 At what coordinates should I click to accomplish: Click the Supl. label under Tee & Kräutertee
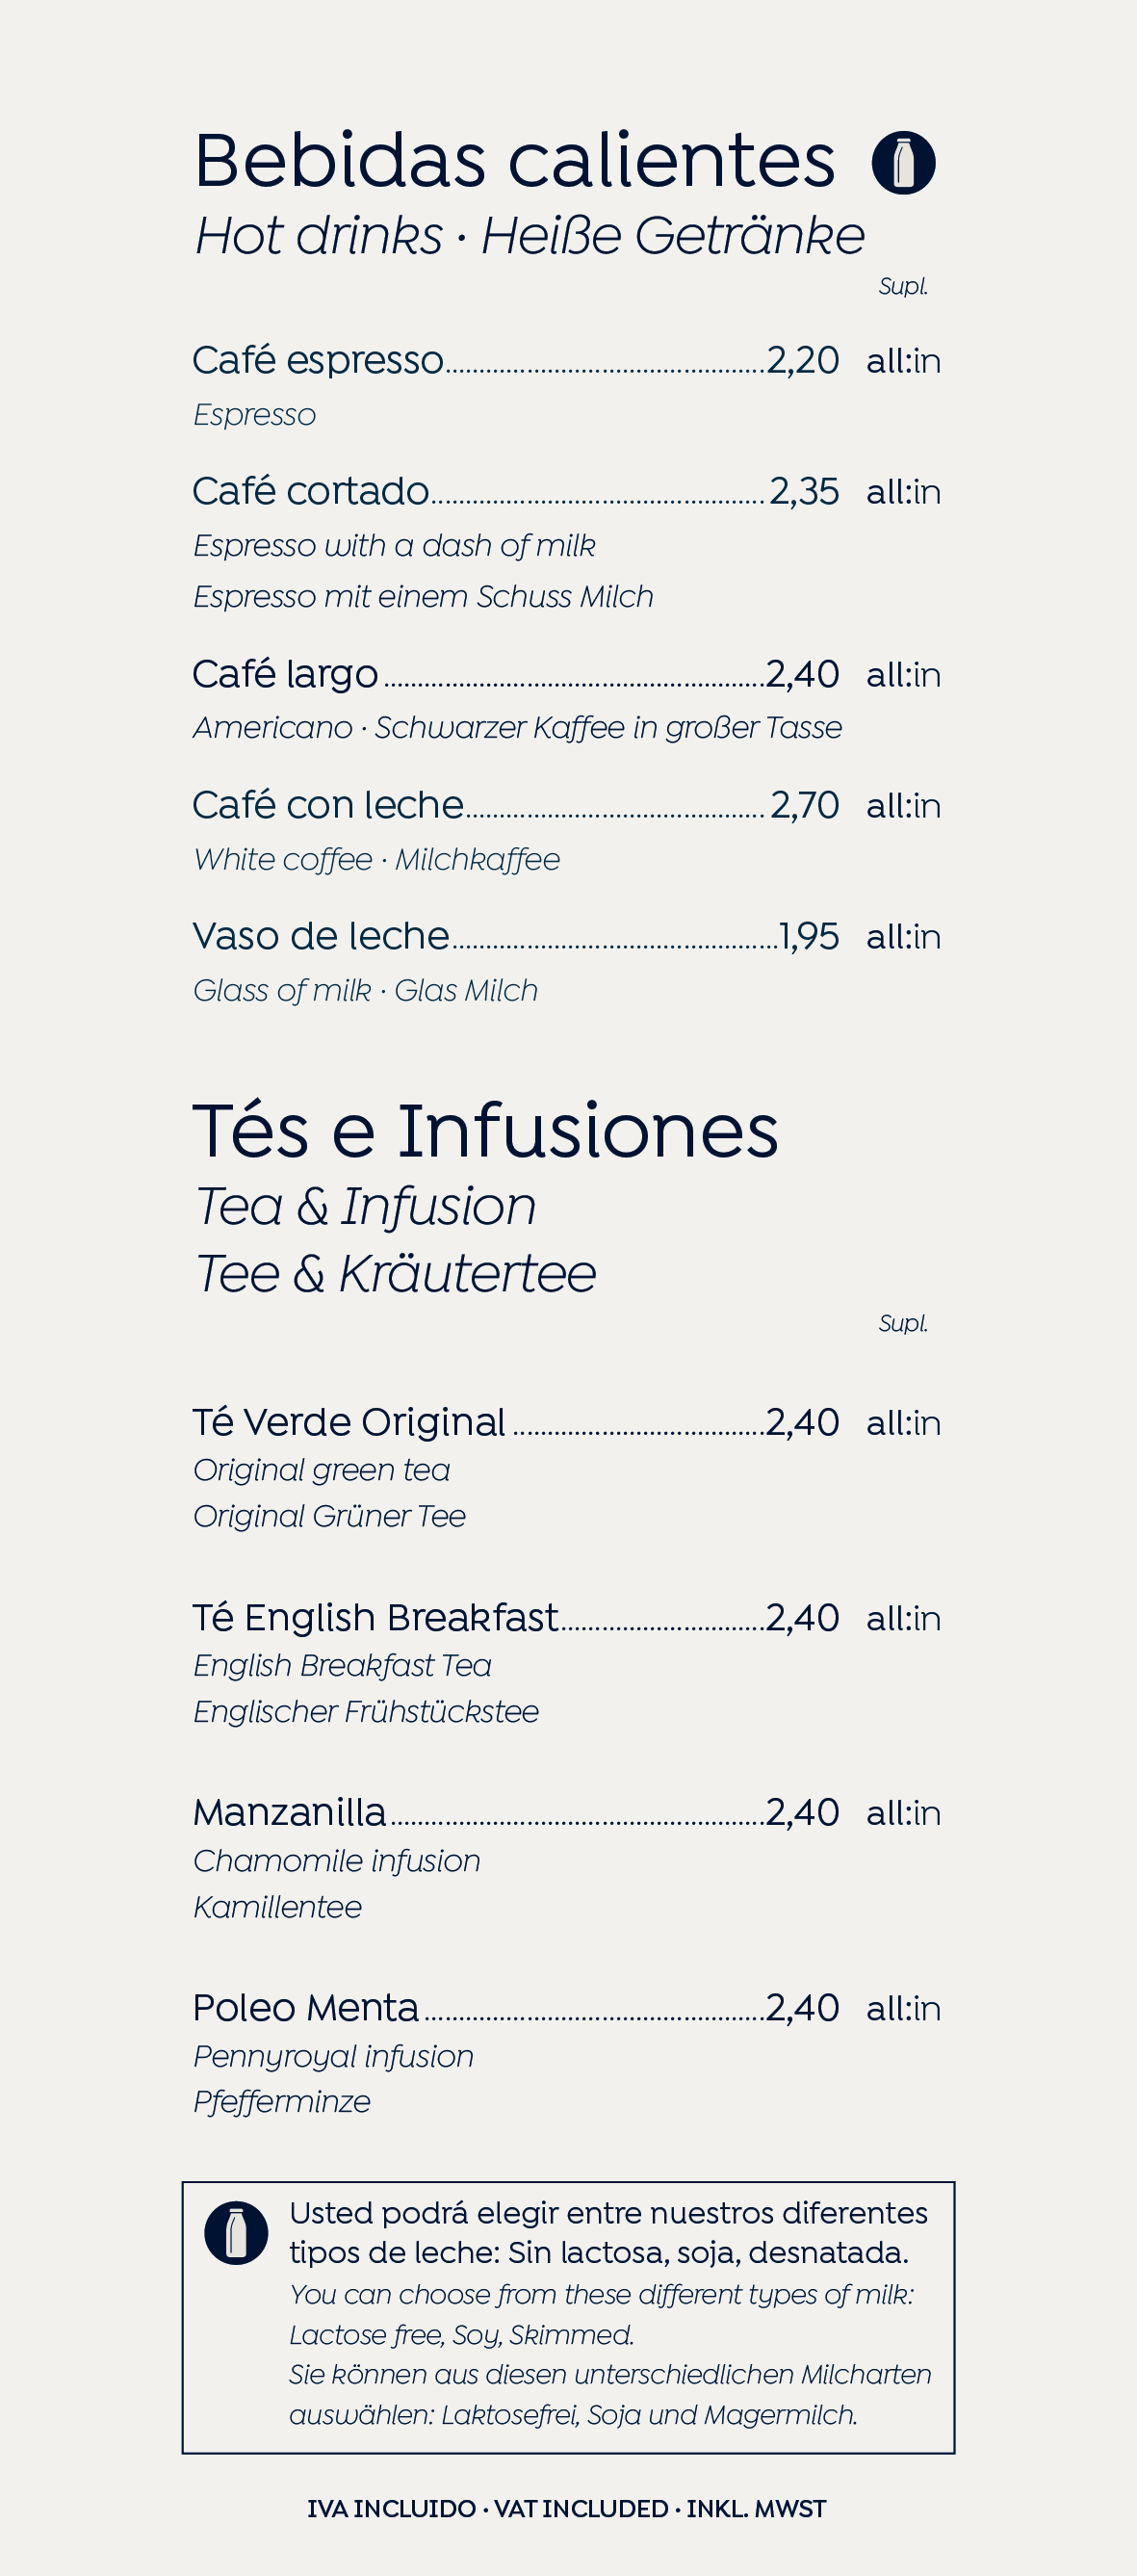click(903, 1323)
